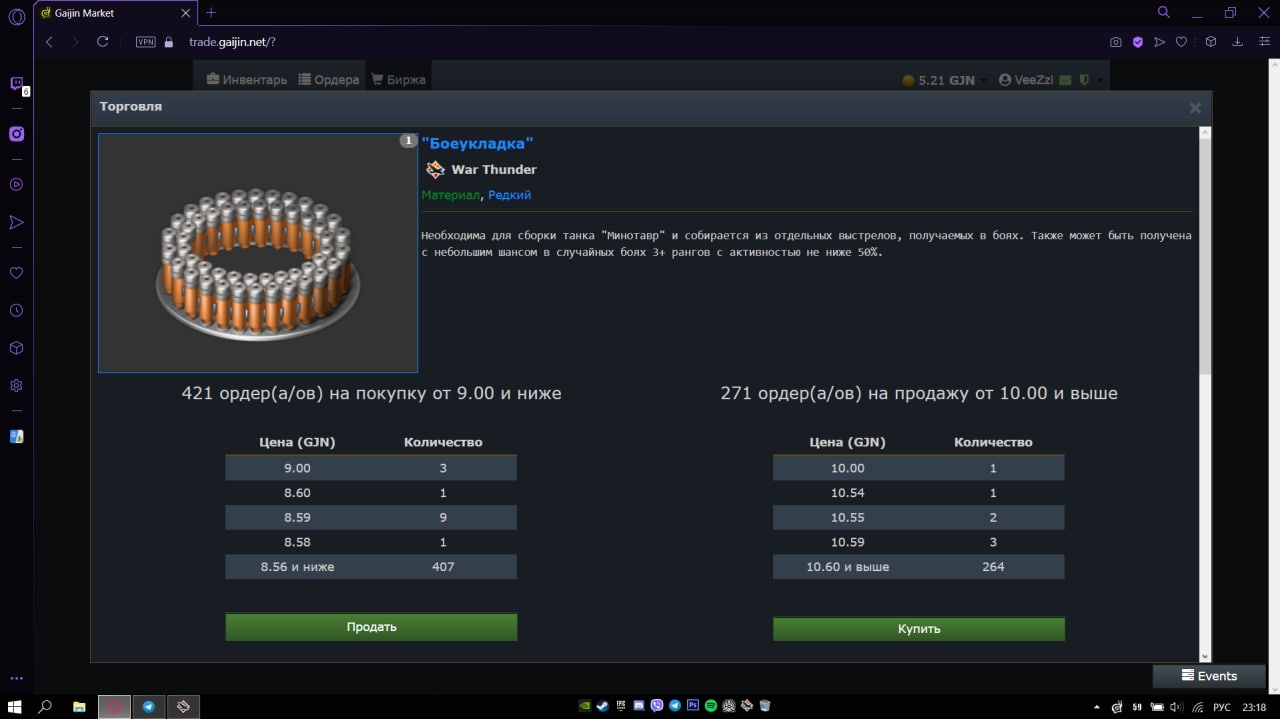Viewport: 1280px width, 719px height.
Task: Take a snapshot with the camera icon
Action: click(x=1116, y=42)
